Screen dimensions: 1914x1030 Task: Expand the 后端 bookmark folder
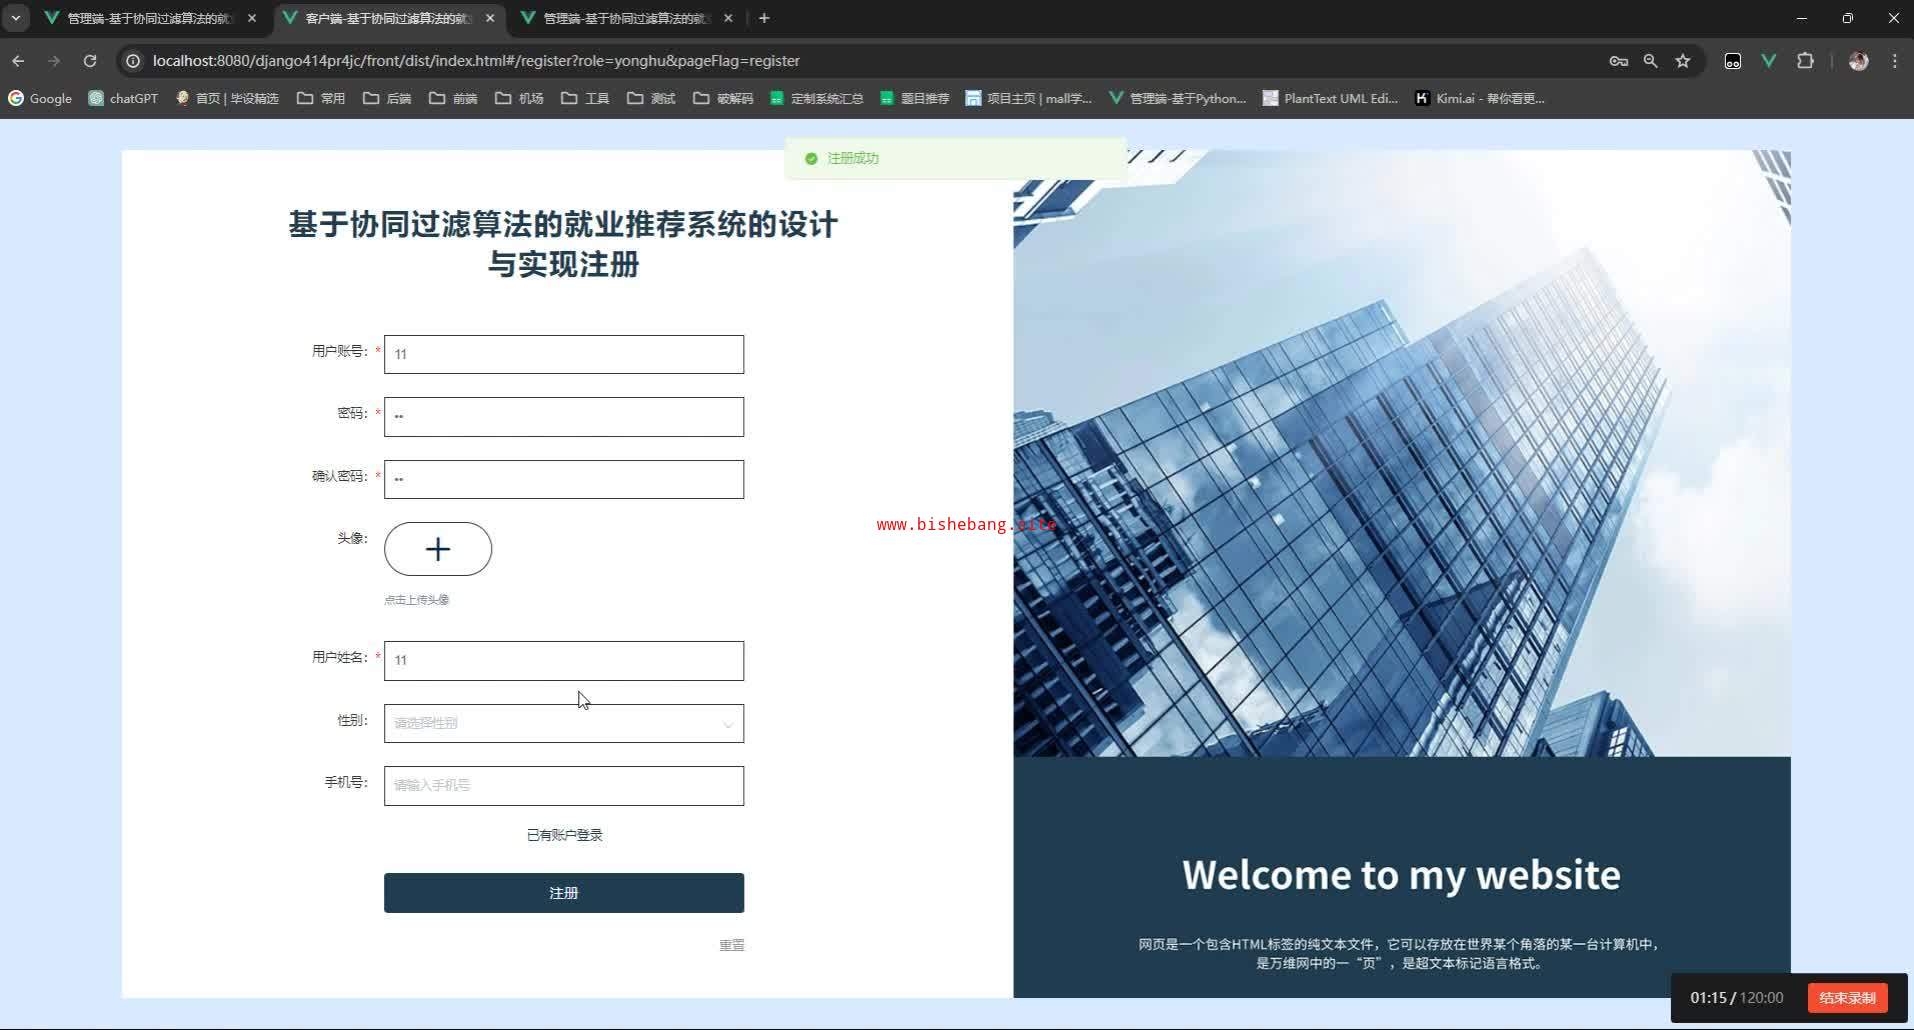(387, 98)
